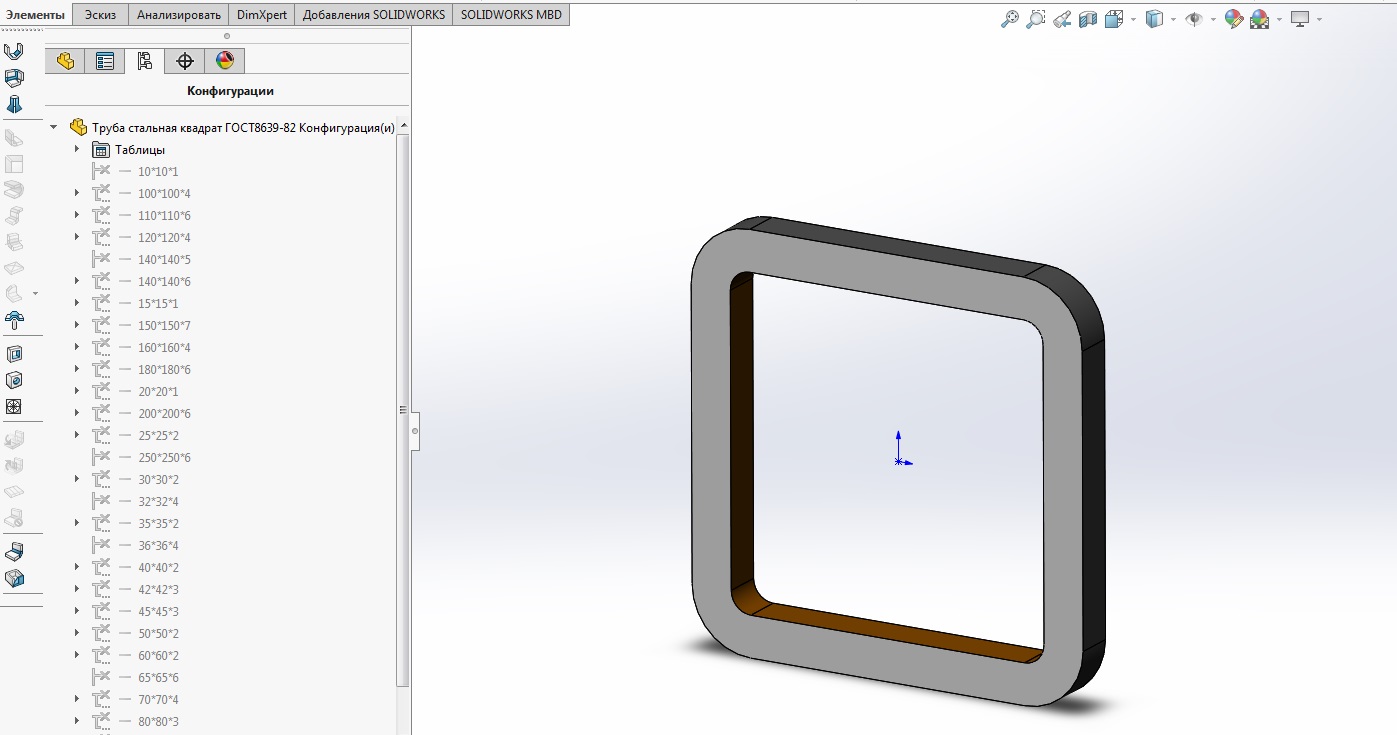1397x735 pixels.
Task: Click the Convert to Sheet Metal tool
Action: tap(14, 77)
